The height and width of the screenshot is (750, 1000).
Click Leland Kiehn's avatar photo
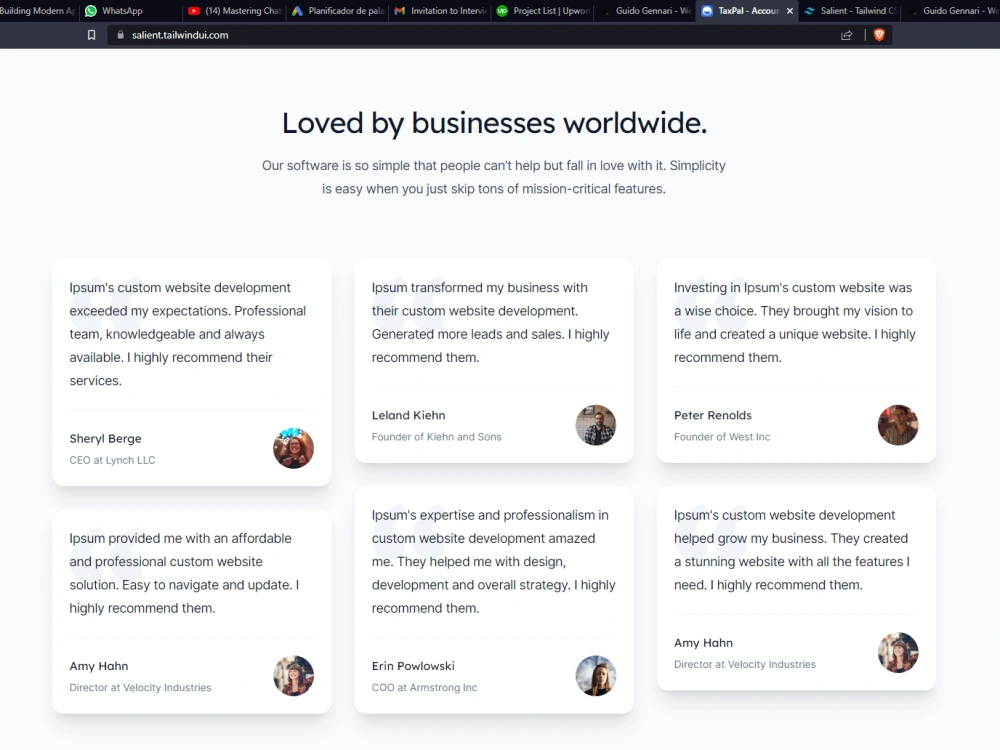596,425
